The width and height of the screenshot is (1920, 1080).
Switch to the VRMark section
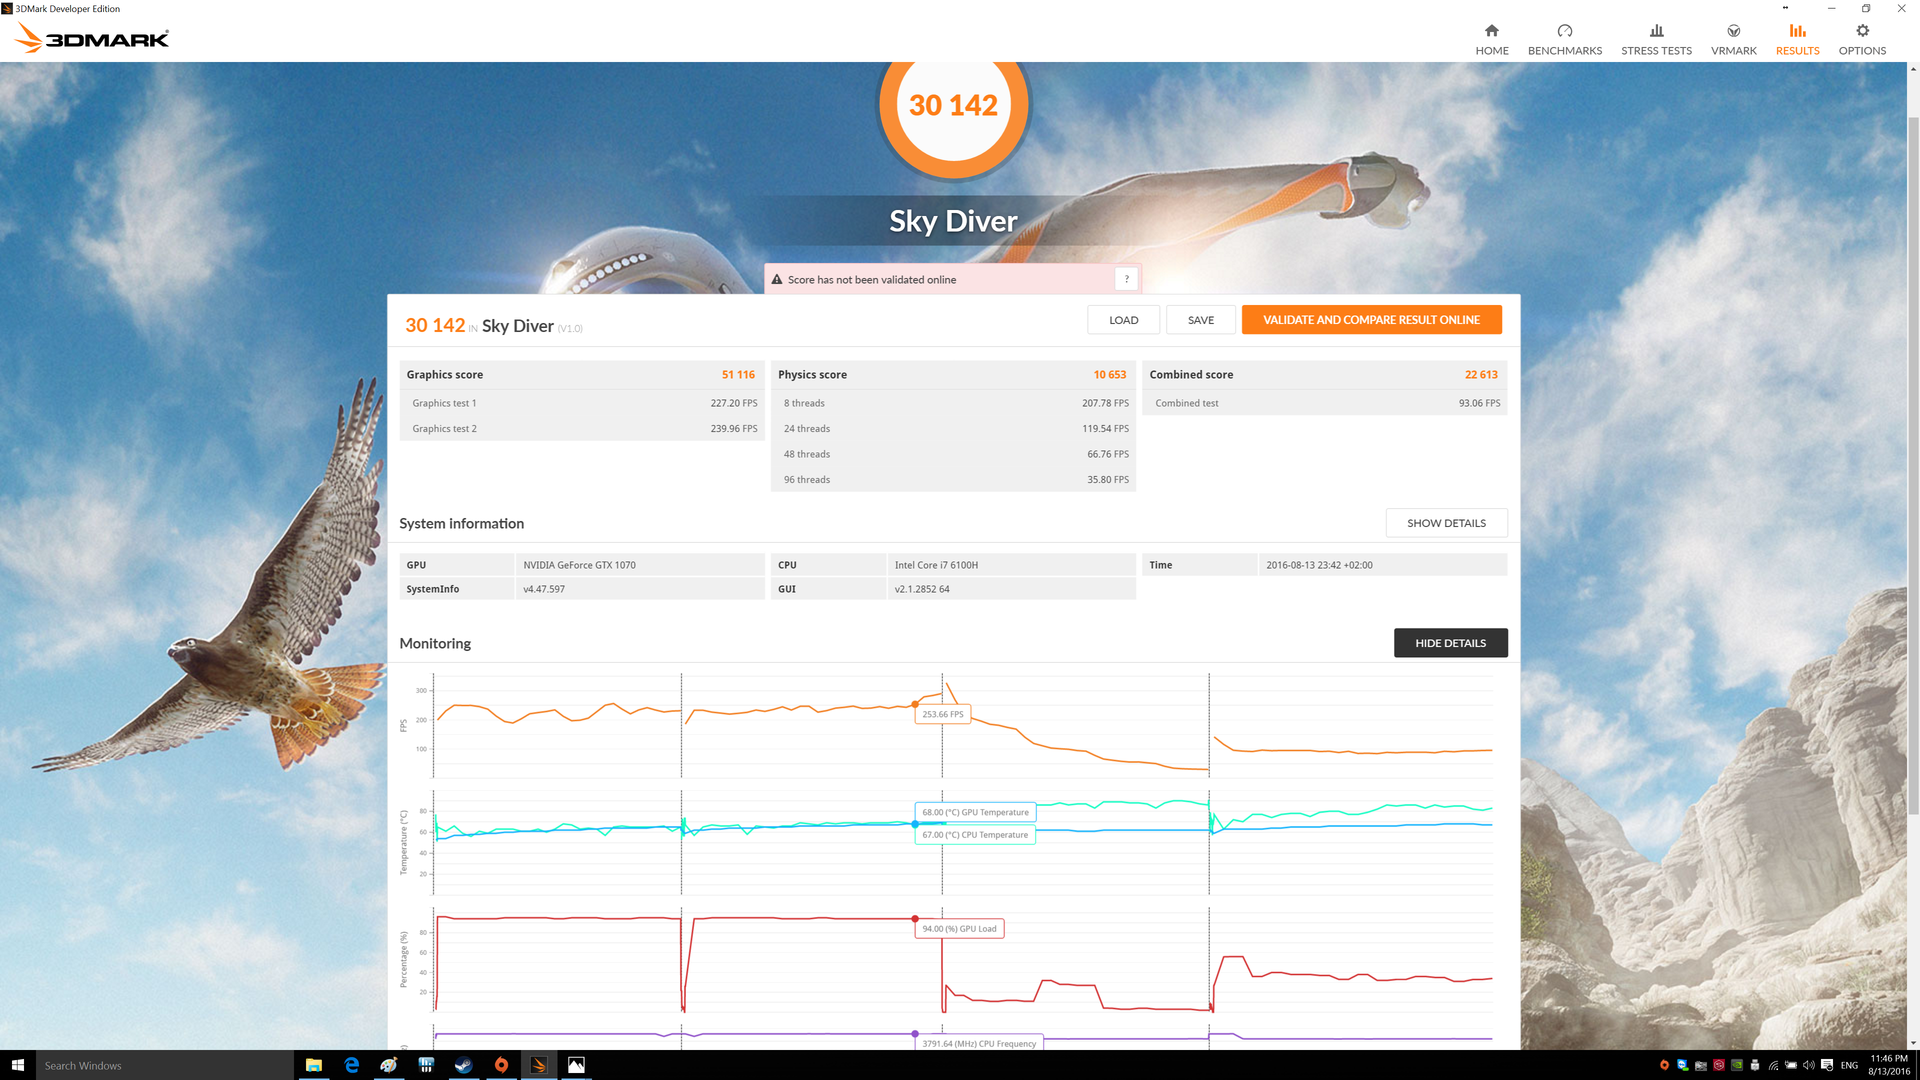(1733, 40)
